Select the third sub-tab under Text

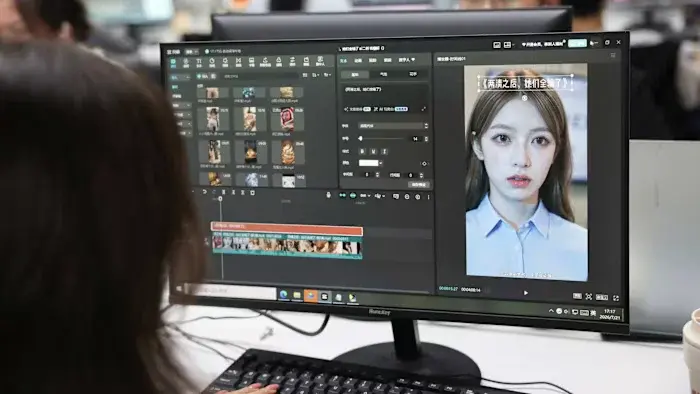[x=413, y=74]
